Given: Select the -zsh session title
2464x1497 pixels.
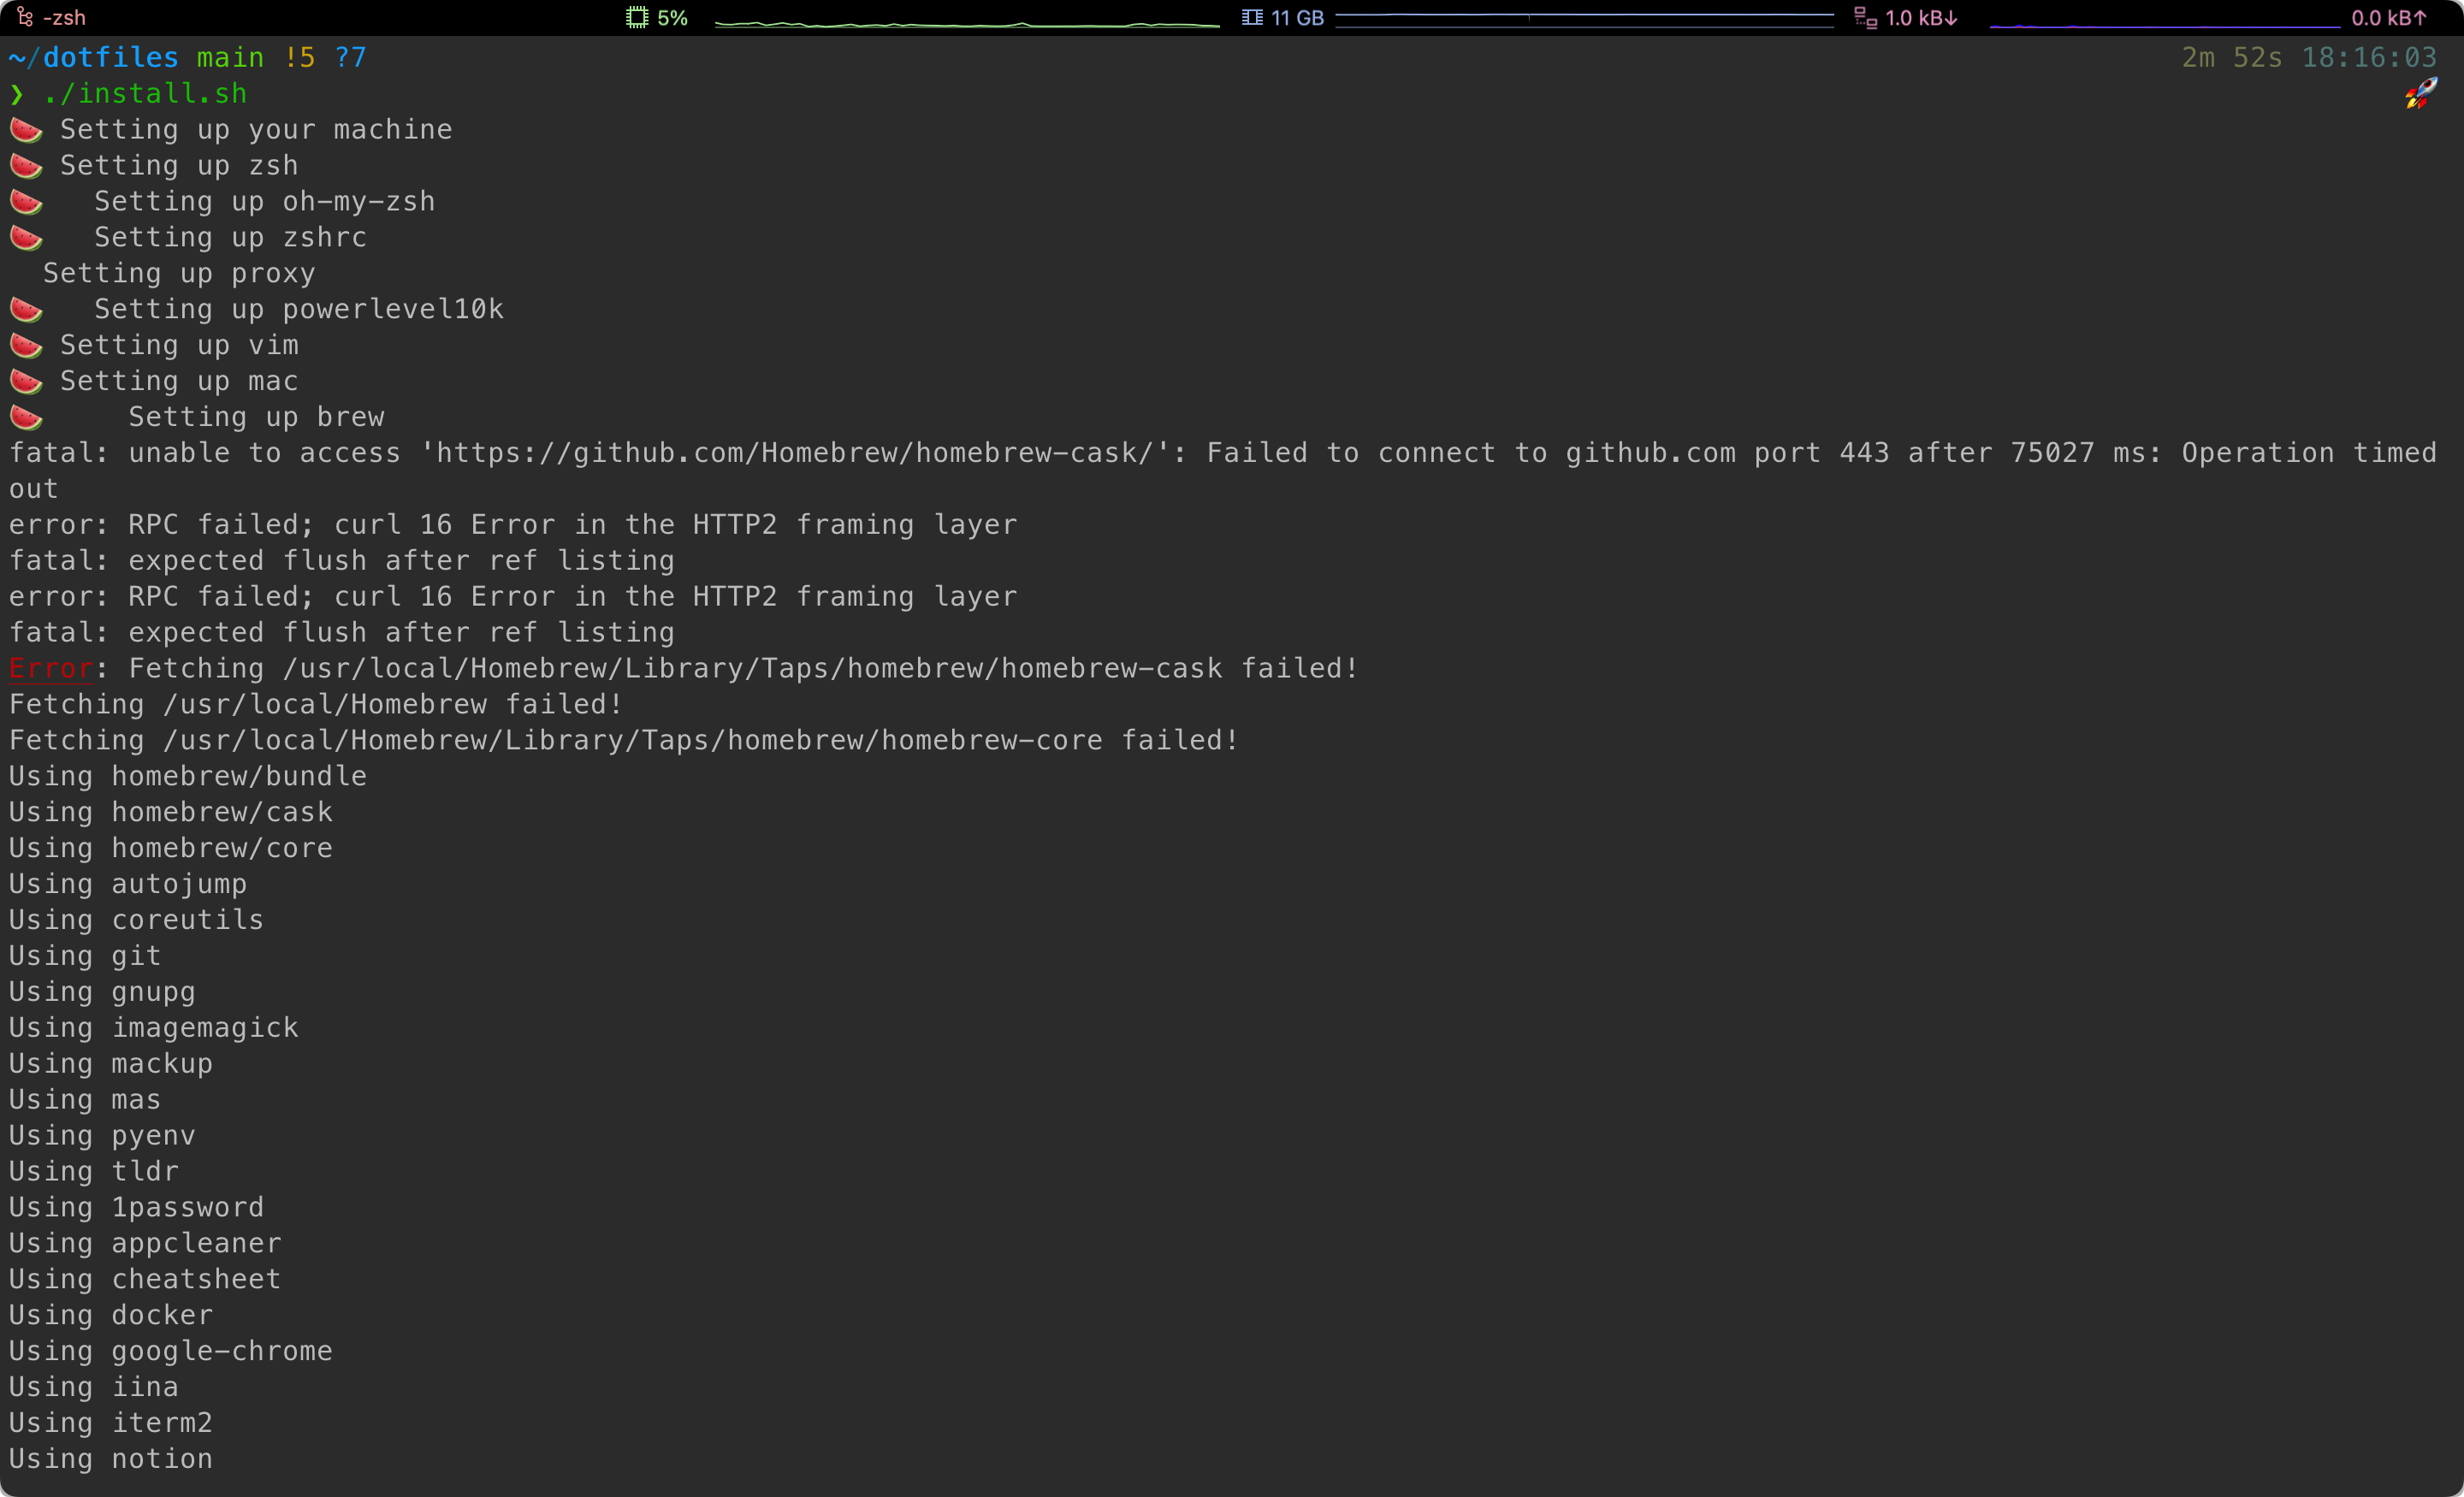Looking at the screenshot, I should tap(64, 17).
